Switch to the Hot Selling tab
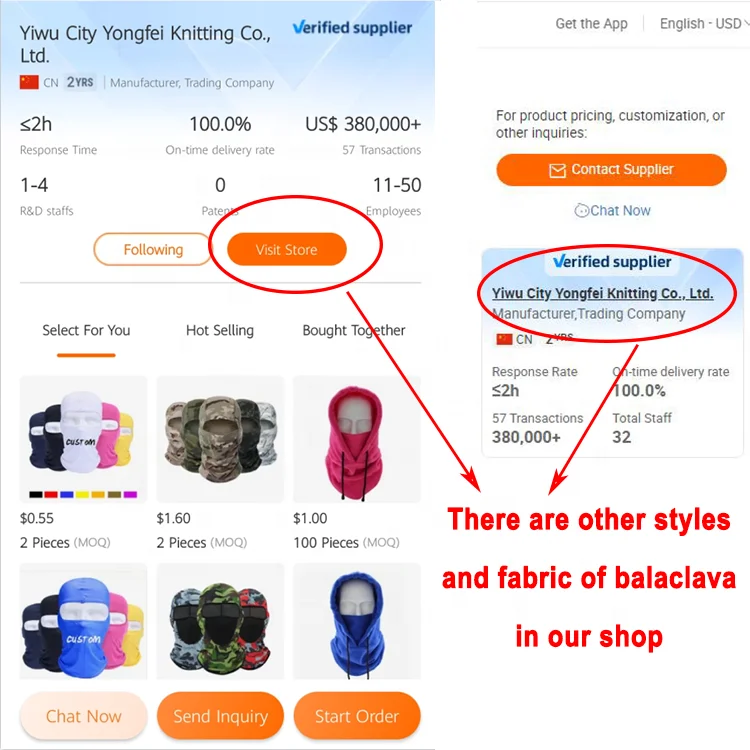This screenshot has width=750, height=750. click(x=220, y=330)
